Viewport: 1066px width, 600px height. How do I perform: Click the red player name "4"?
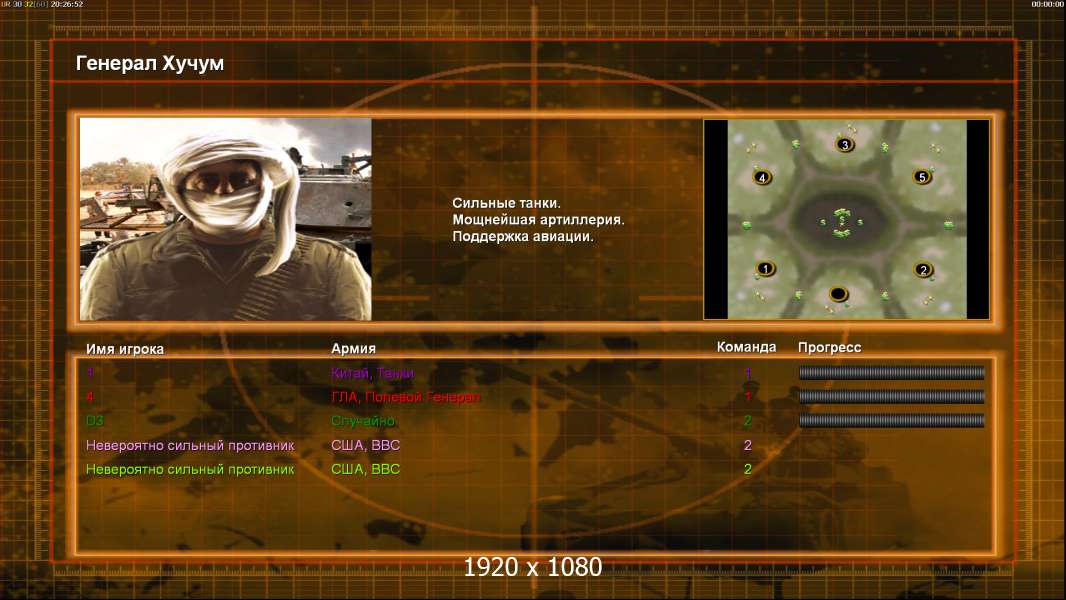coord(90,396)
